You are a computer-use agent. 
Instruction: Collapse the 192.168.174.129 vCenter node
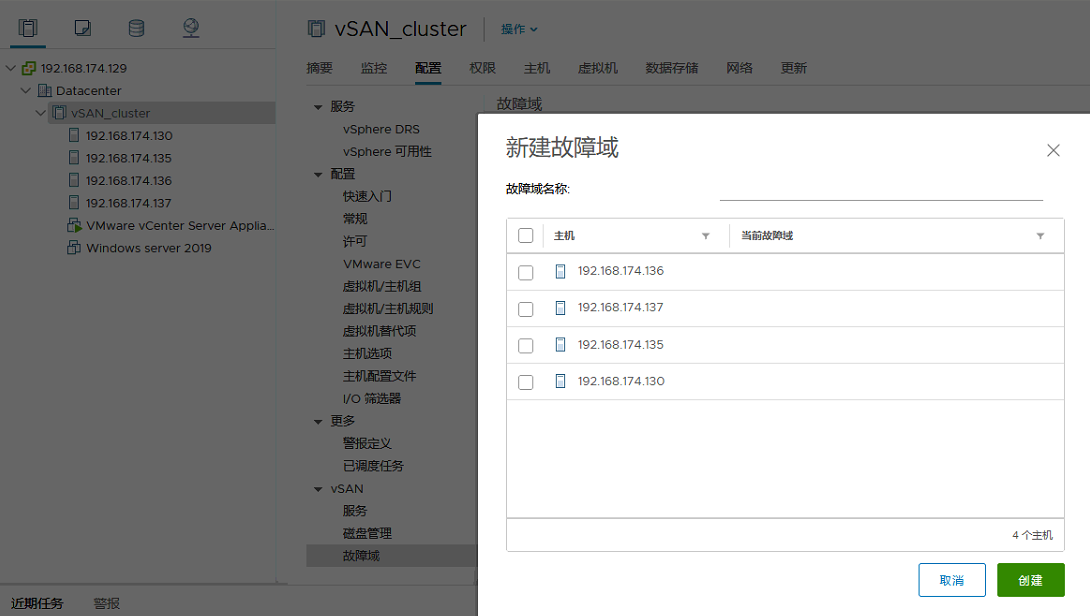coord(11,68)
